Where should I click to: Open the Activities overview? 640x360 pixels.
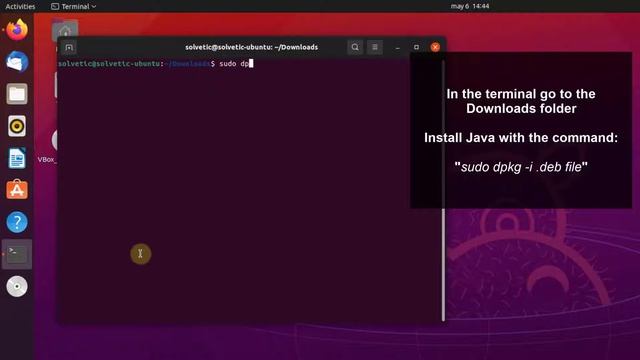tap(20, 6)
